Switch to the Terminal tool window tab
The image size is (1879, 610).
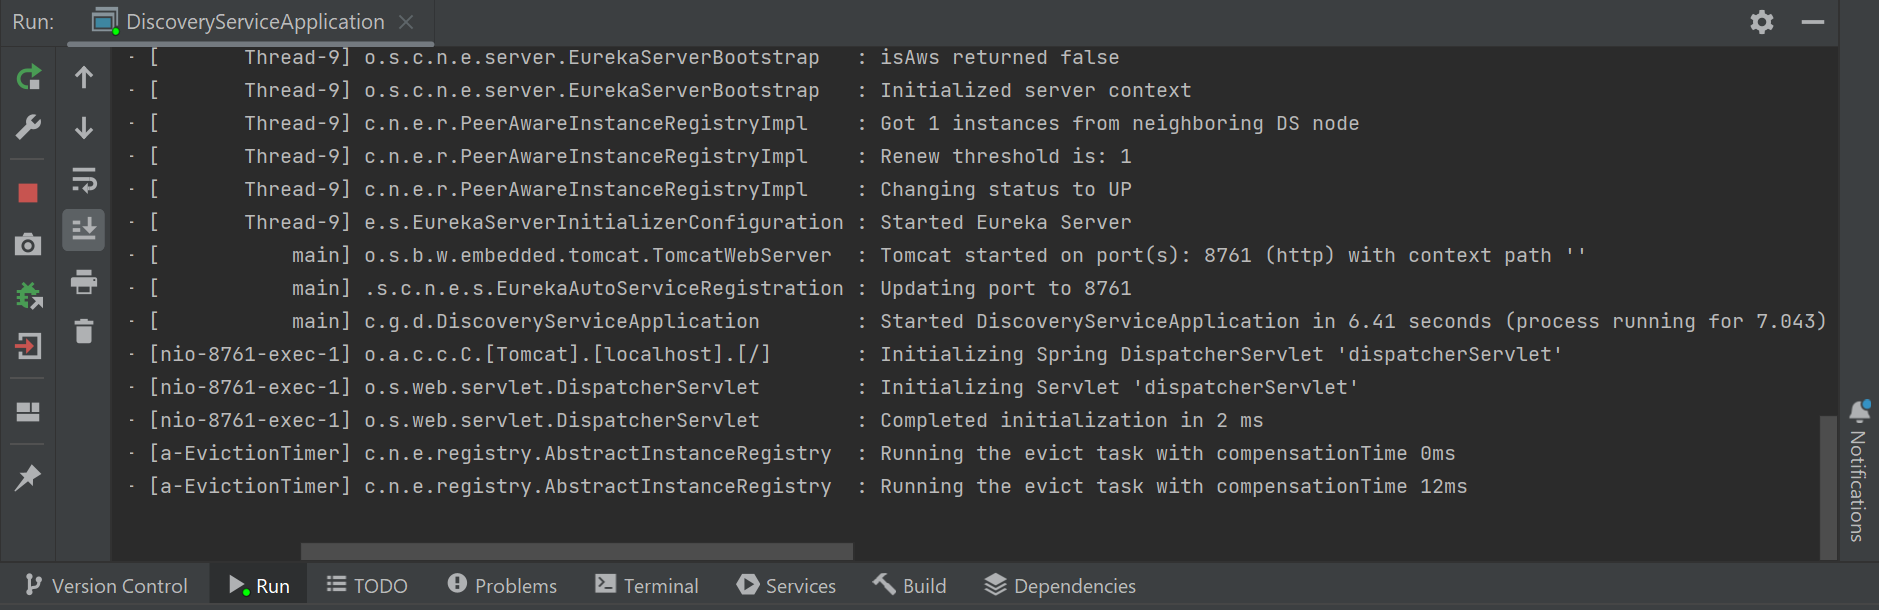[647, 586]
